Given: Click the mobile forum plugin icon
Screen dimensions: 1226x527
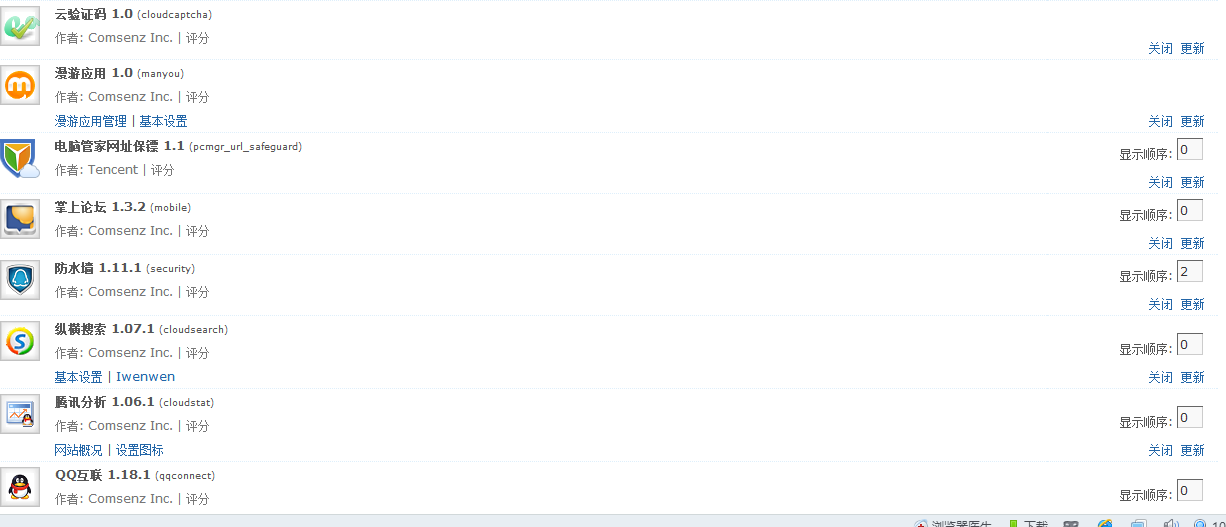Looking at the screenshot, I should pyautogui.click(x=20, y=218).
